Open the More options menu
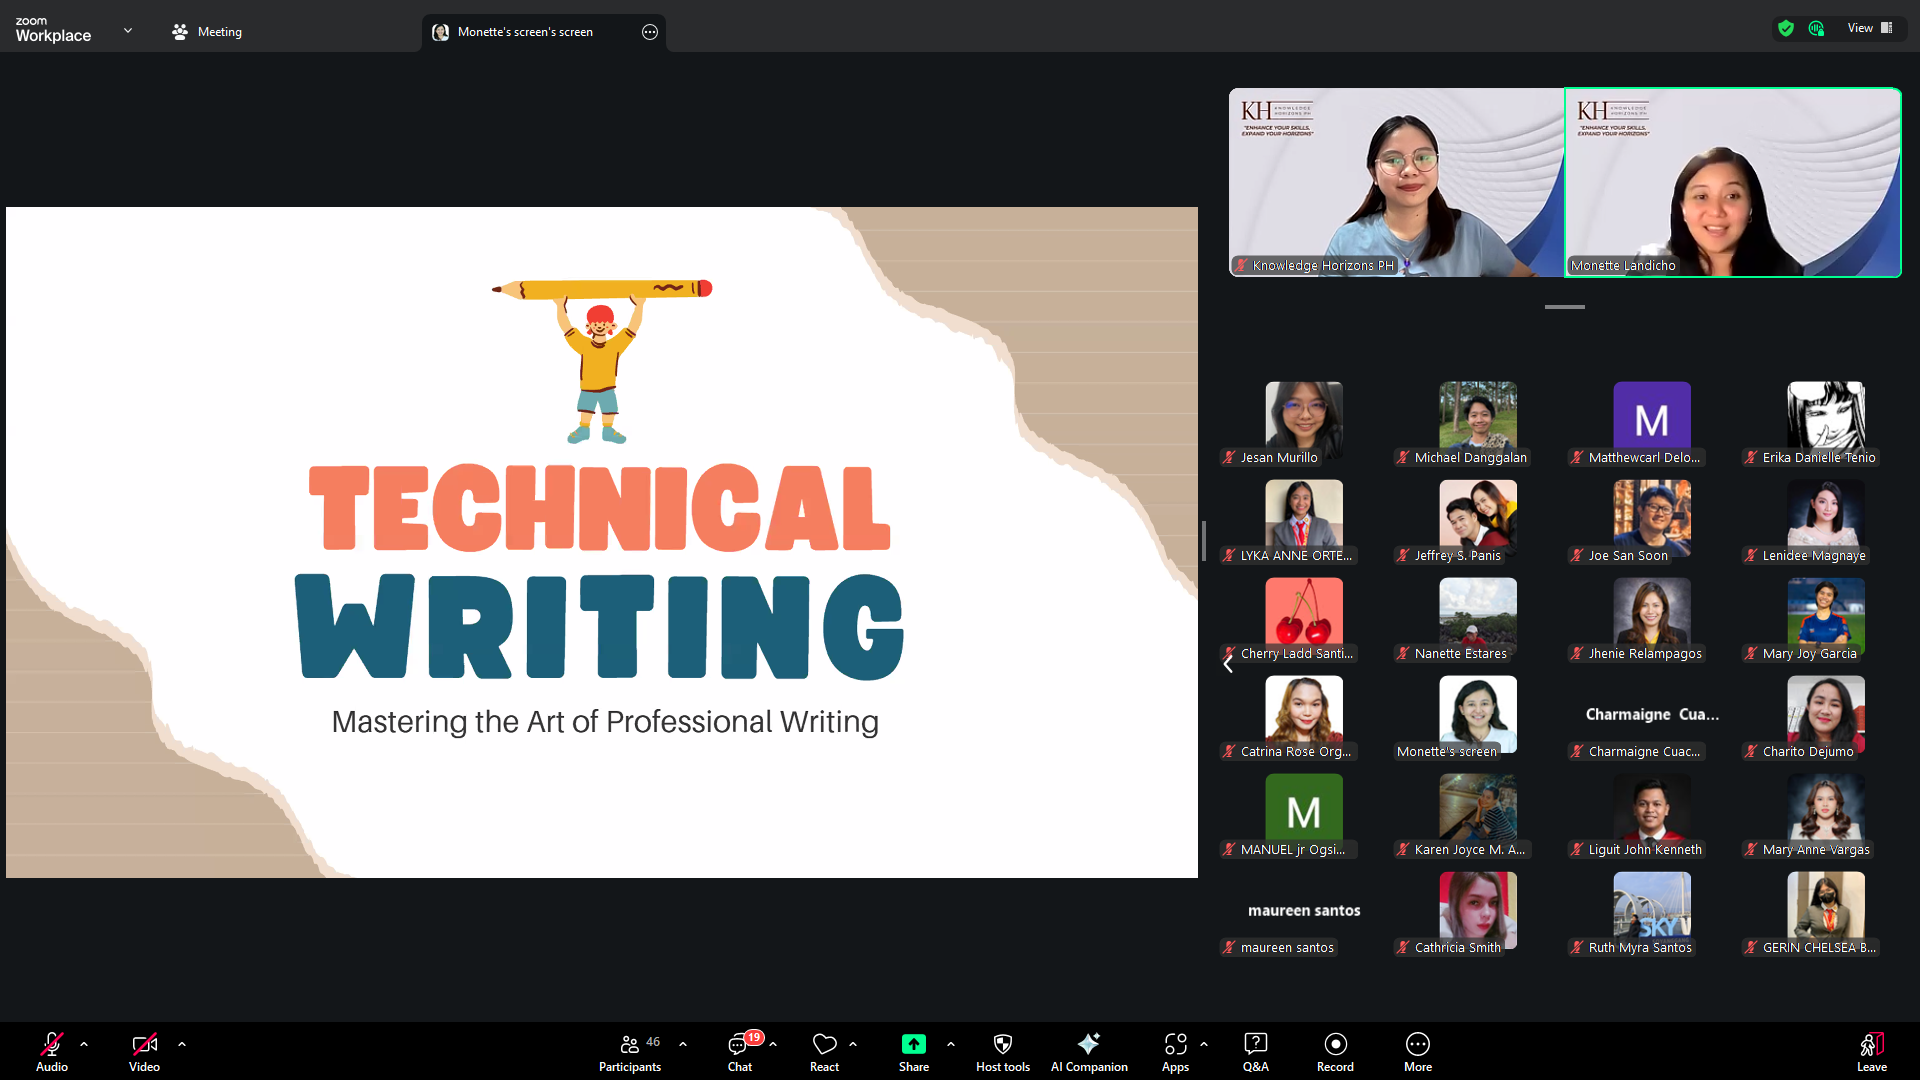 point(1417,1045)
